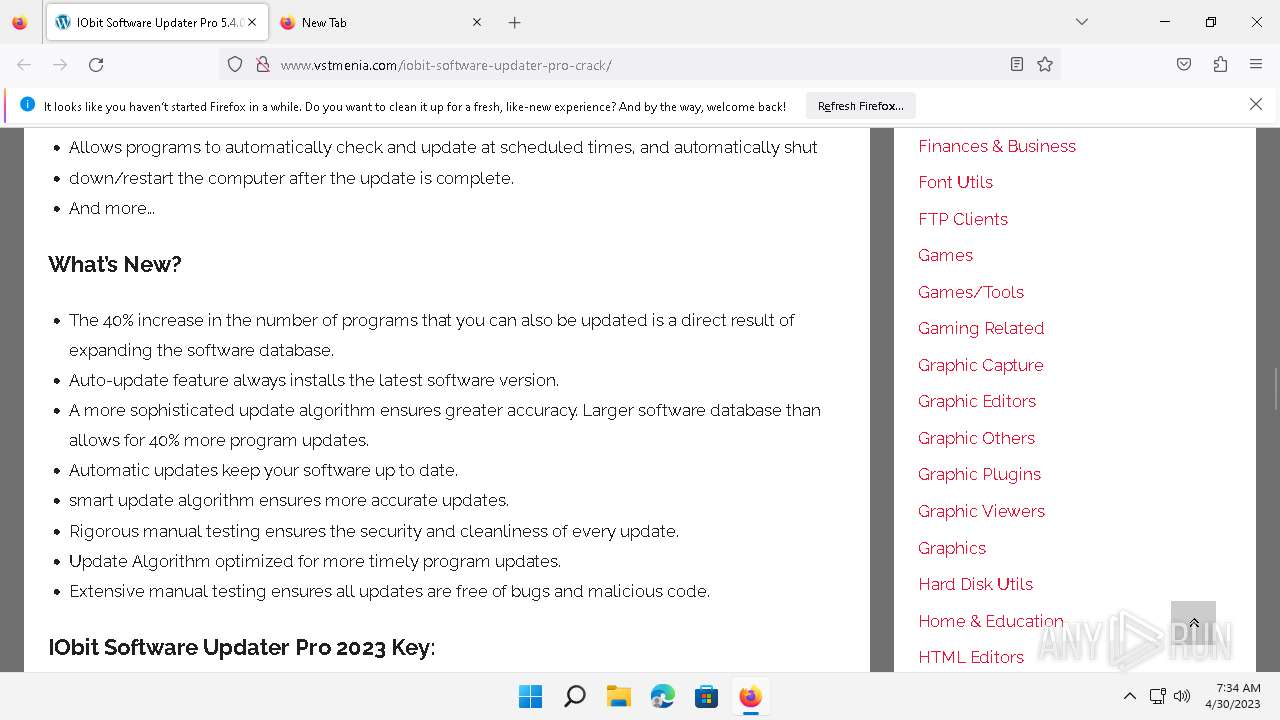The height and width of the screenshot is (720, 1280).
Task: Bookmark this page with star icon
Action: point(1045,64)
